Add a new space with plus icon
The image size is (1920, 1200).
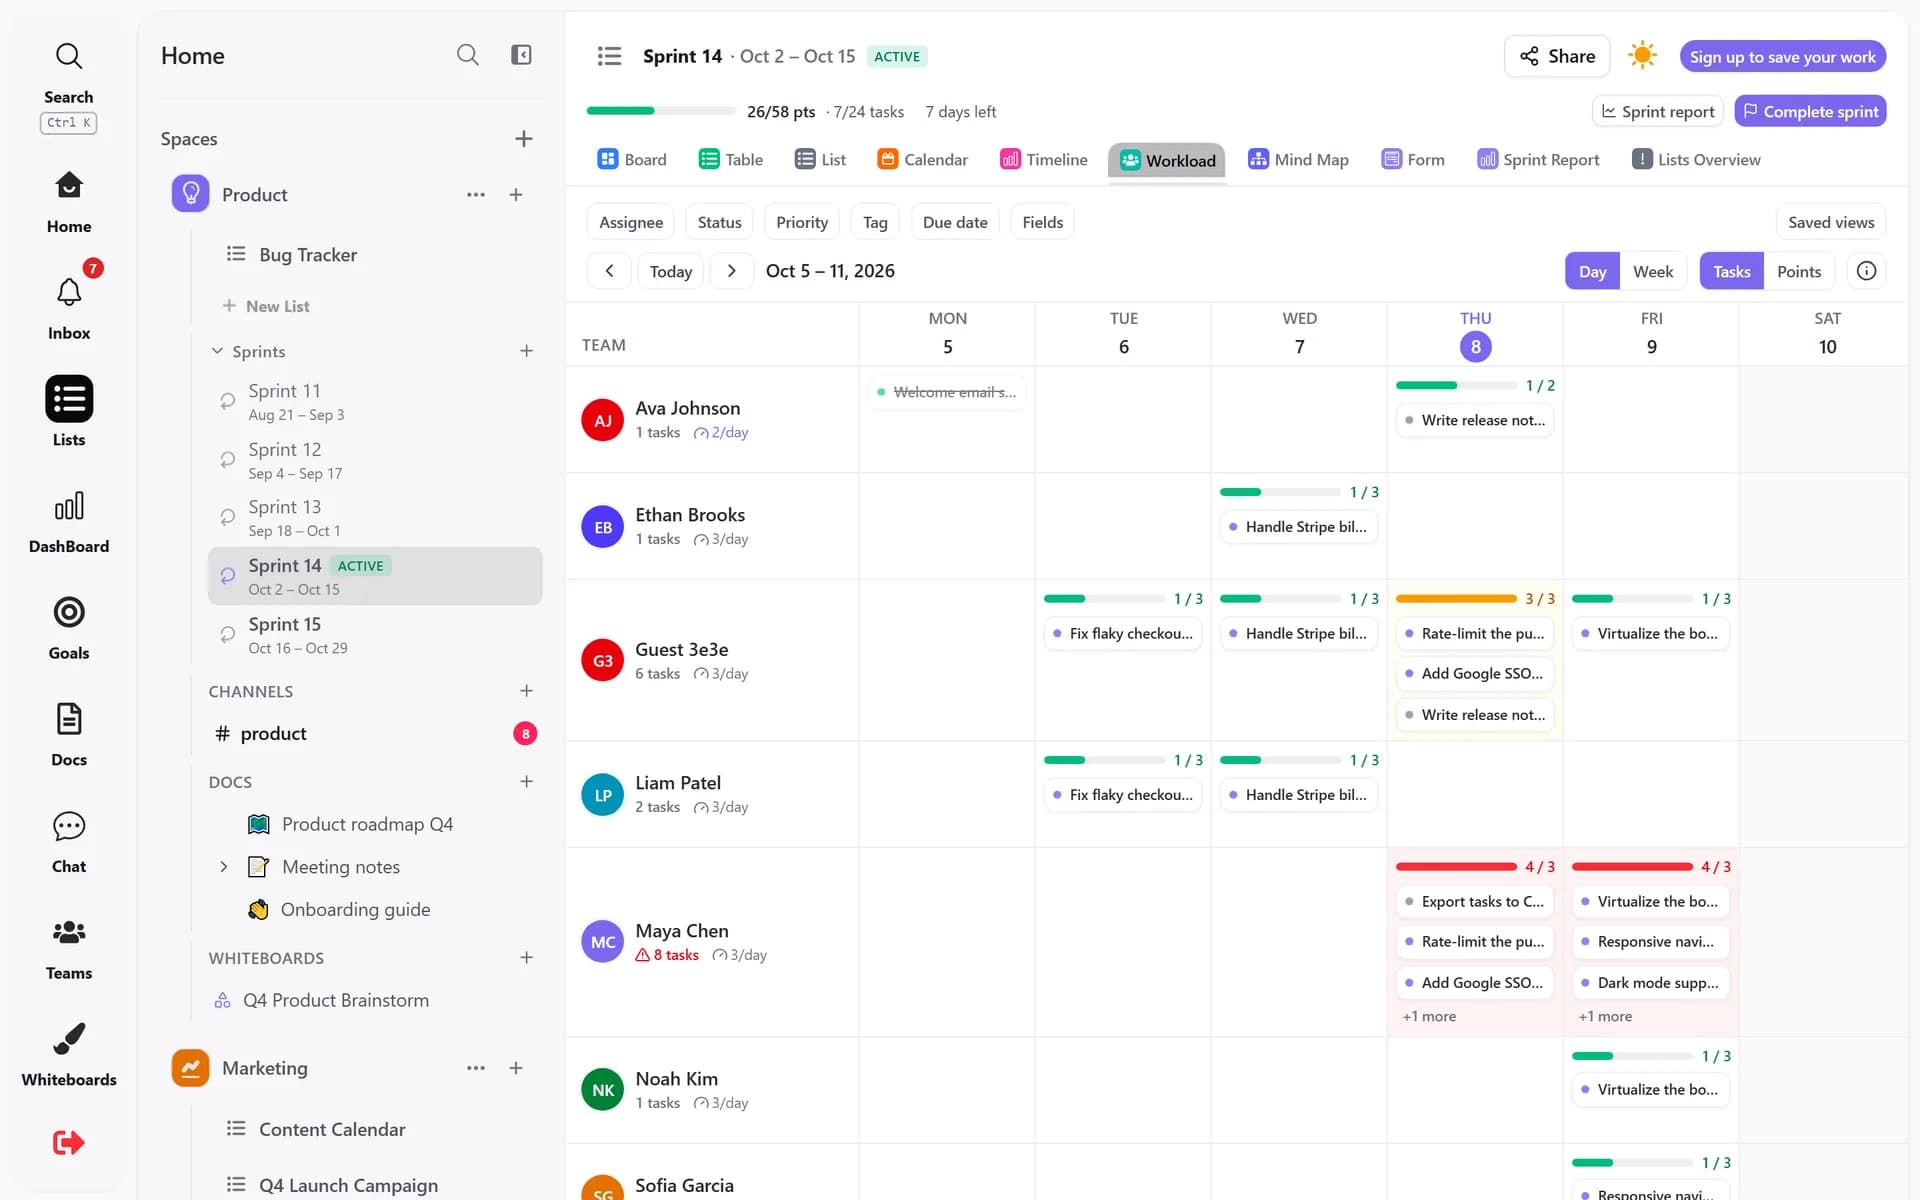523,139
